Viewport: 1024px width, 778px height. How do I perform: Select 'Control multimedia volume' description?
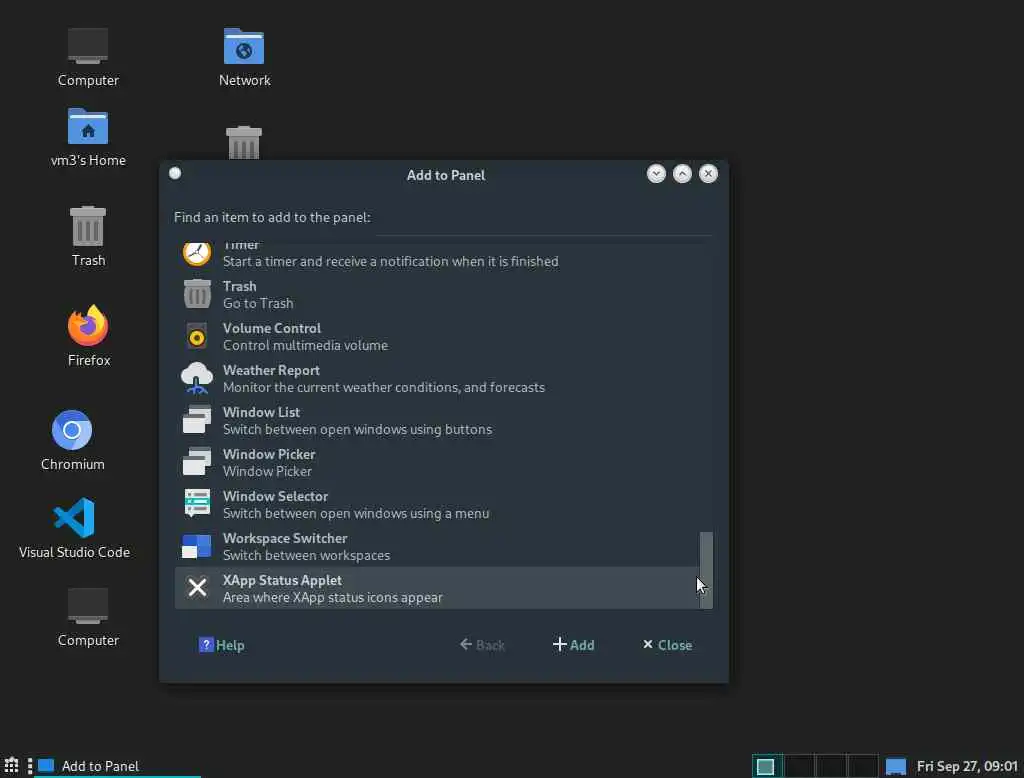[305, 345]
